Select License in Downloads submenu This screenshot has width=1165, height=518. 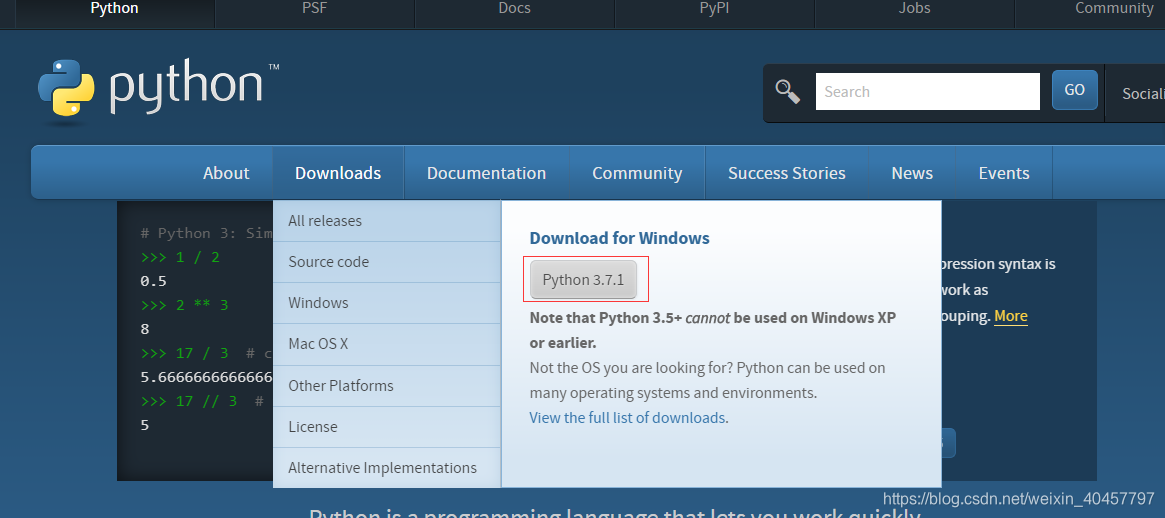[x=387, y=427]
